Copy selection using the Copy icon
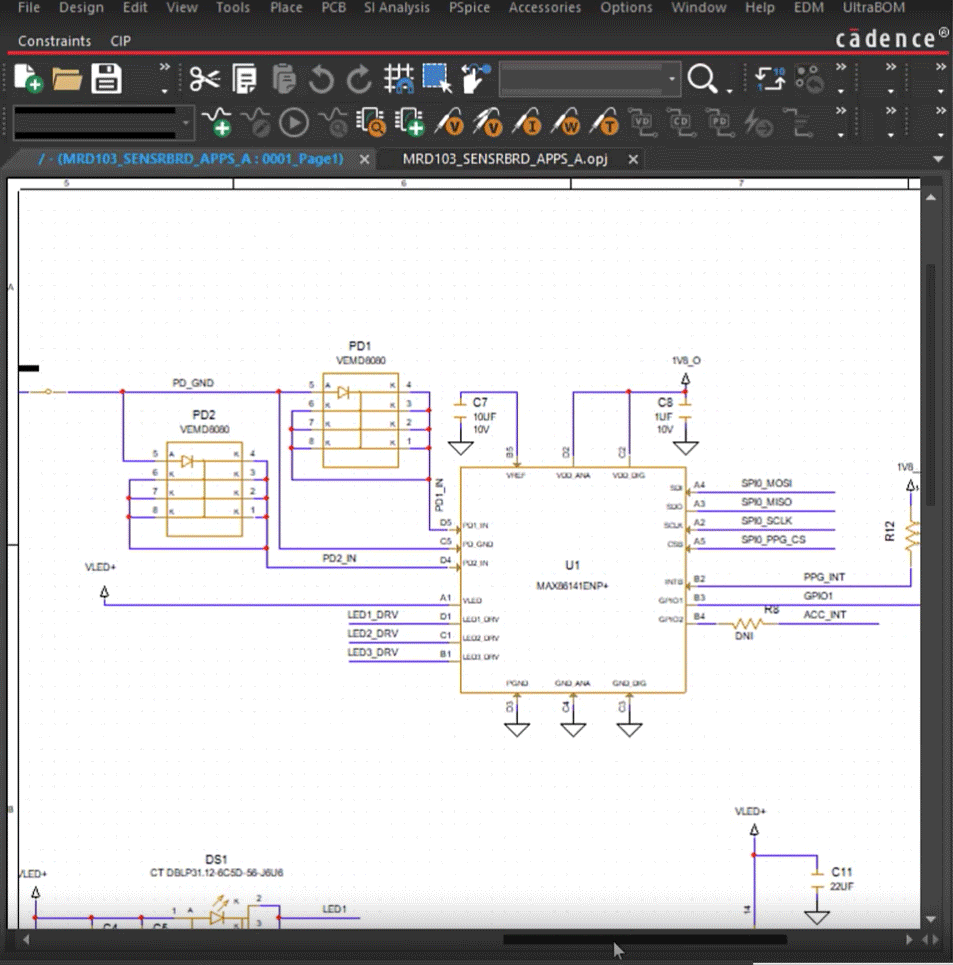Image resolution: width=953 pixels, height=965 pixels. 244,79
